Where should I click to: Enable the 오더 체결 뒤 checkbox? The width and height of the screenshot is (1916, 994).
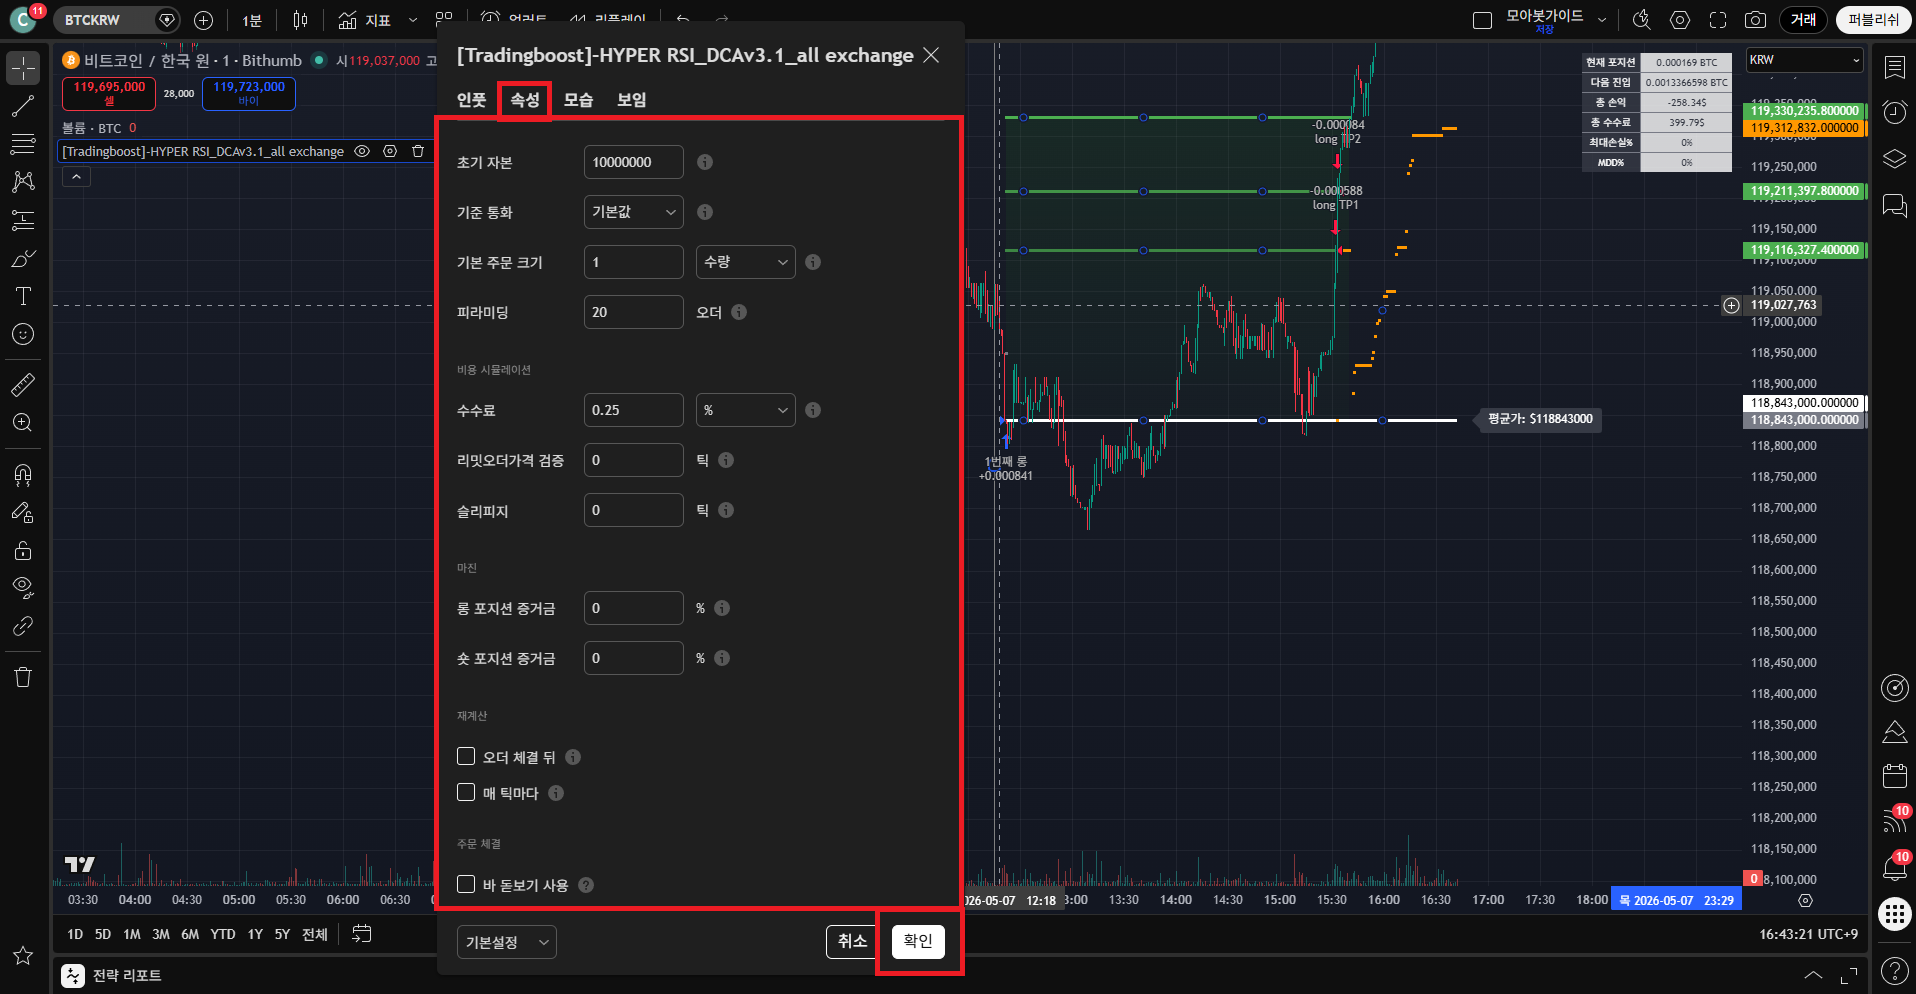click(x=466, y=756)
